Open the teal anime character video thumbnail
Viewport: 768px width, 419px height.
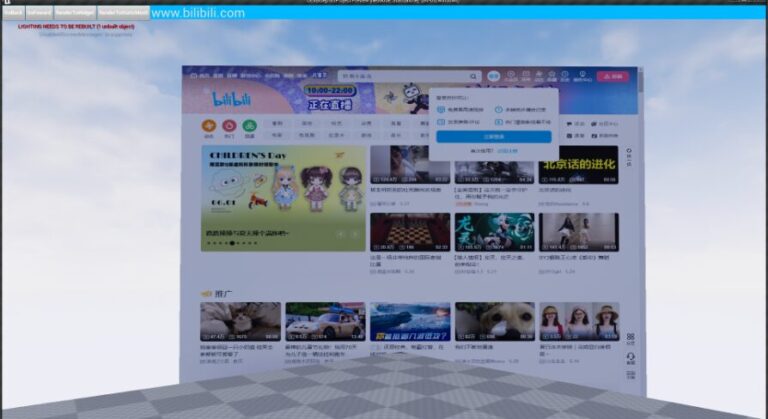(494, 232)
